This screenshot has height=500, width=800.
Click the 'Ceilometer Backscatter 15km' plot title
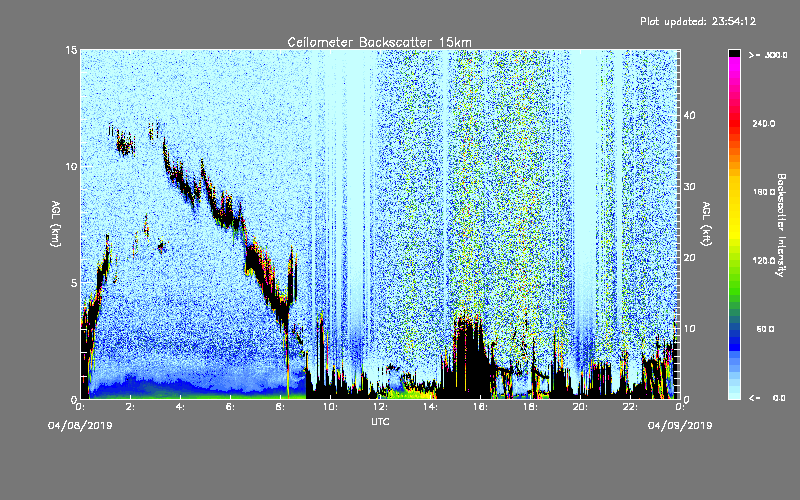[379, 42]
